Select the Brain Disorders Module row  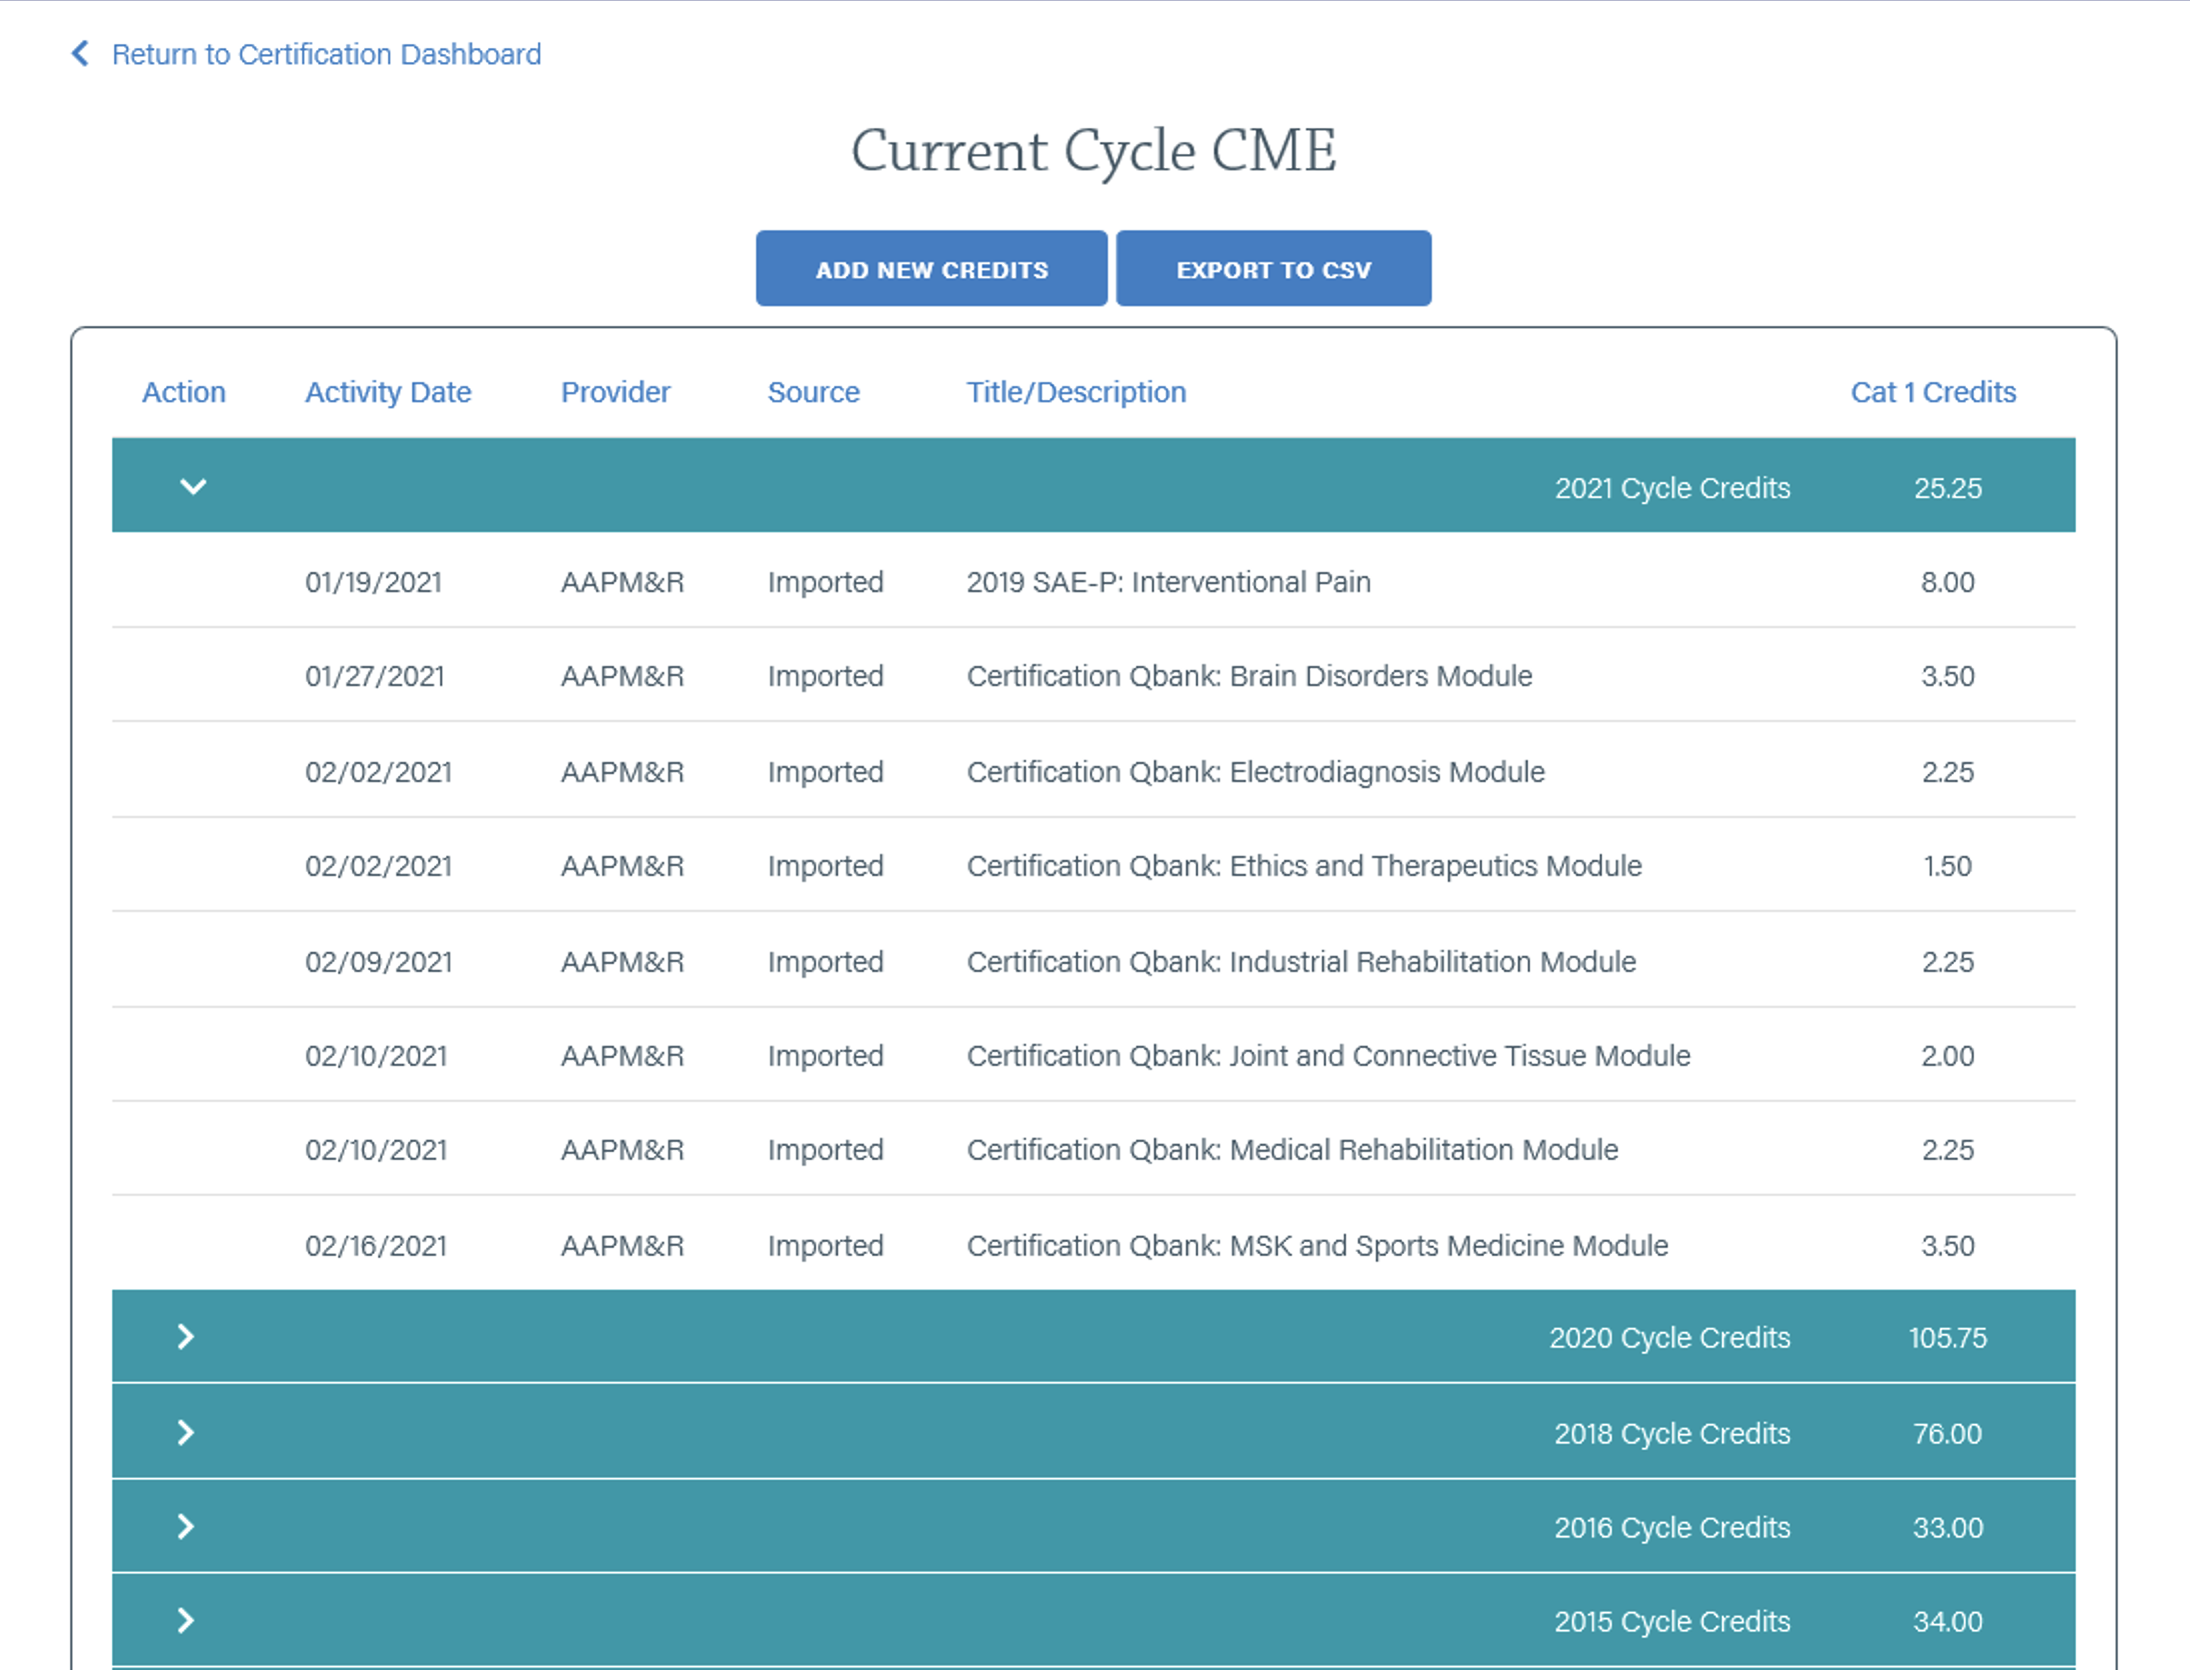[x=1248, y=676]
